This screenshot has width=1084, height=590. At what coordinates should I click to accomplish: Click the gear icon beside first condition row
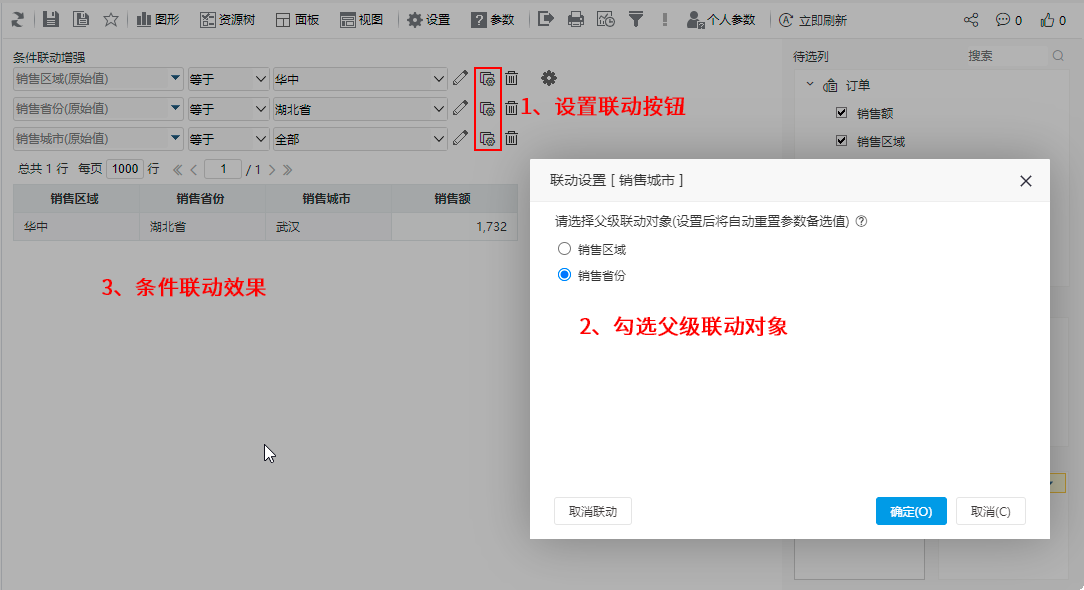coord(549,78)
